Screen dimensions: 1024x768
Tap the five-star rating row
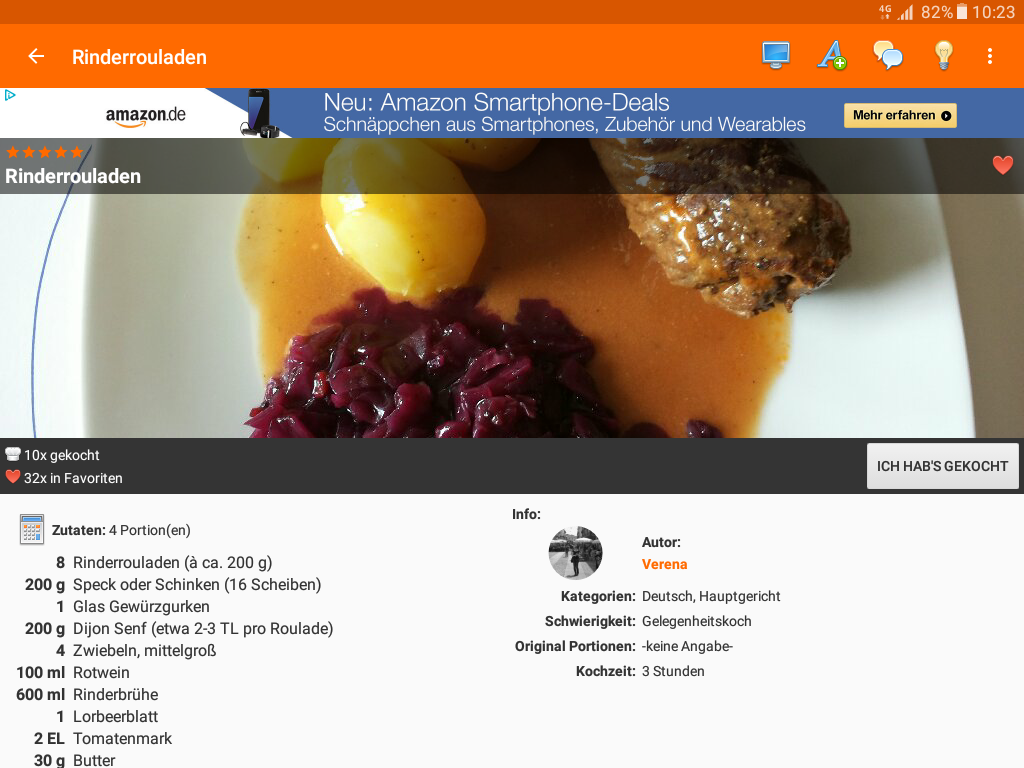point(44,153)
